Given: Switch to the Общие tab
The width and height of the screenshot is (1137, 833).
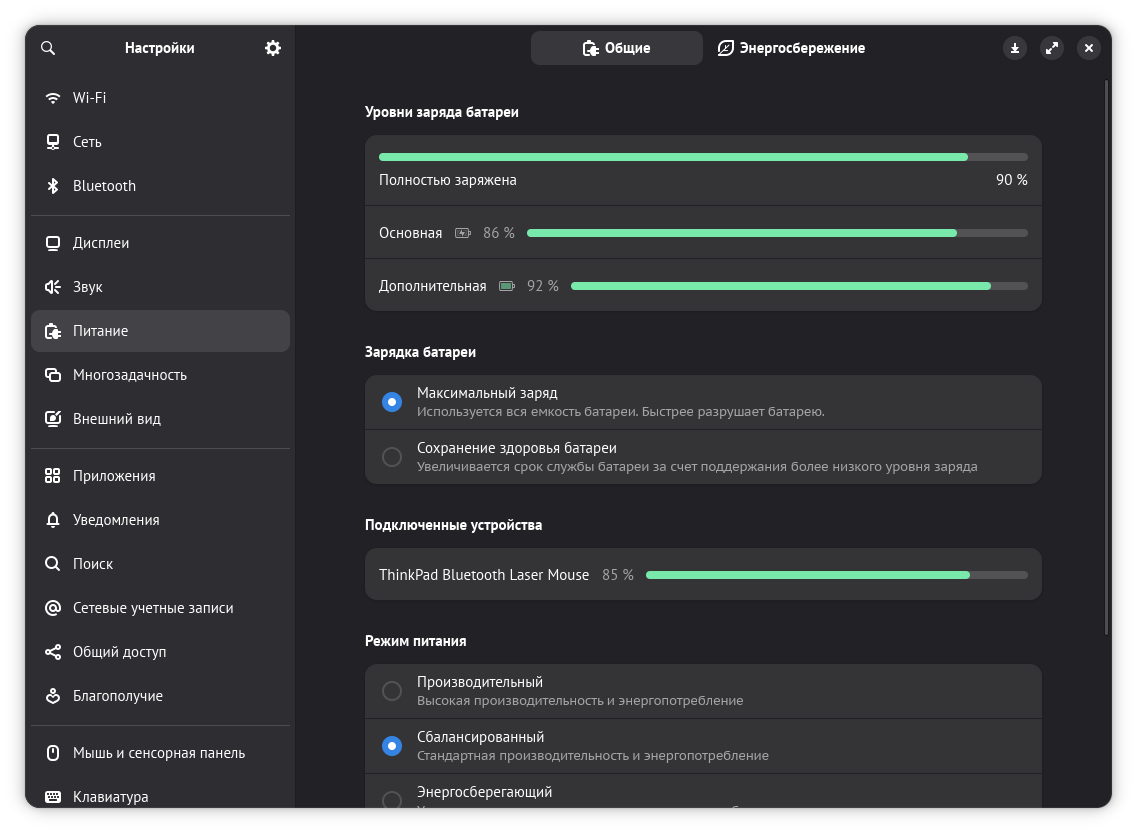Looking at the screenshot, I should (x=616, y=48).
